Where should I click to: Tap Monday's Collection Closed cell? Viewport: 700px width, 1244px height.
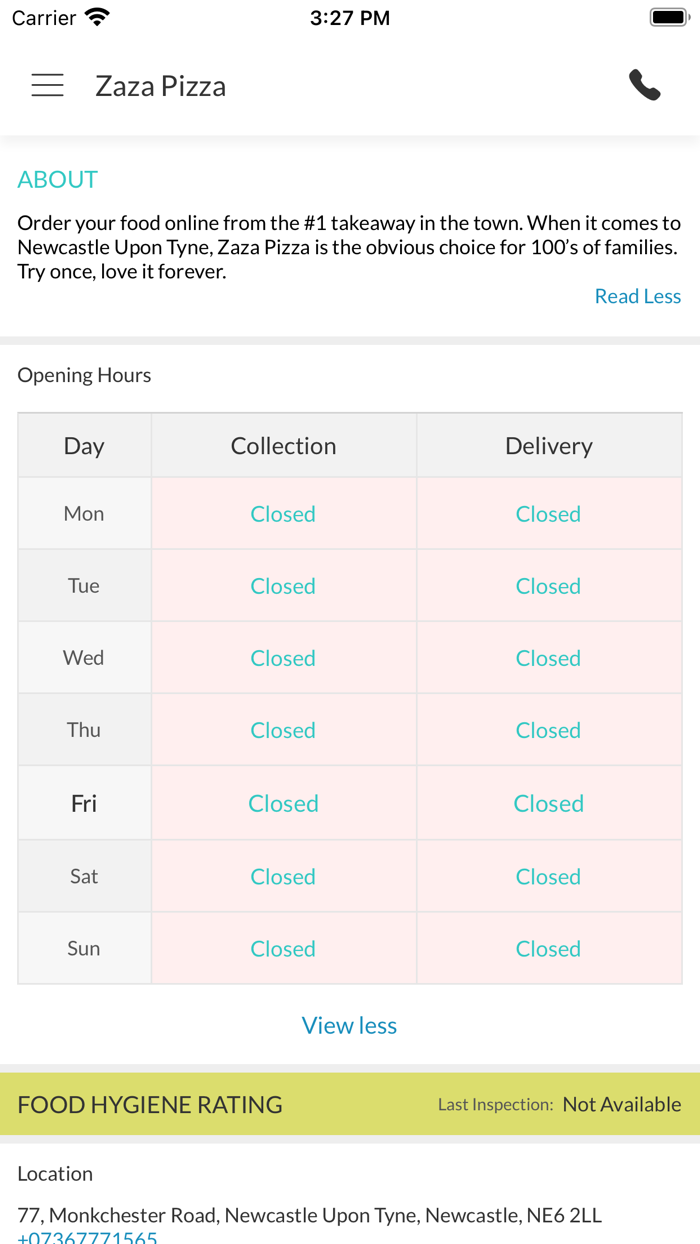[x=283, y=514]
